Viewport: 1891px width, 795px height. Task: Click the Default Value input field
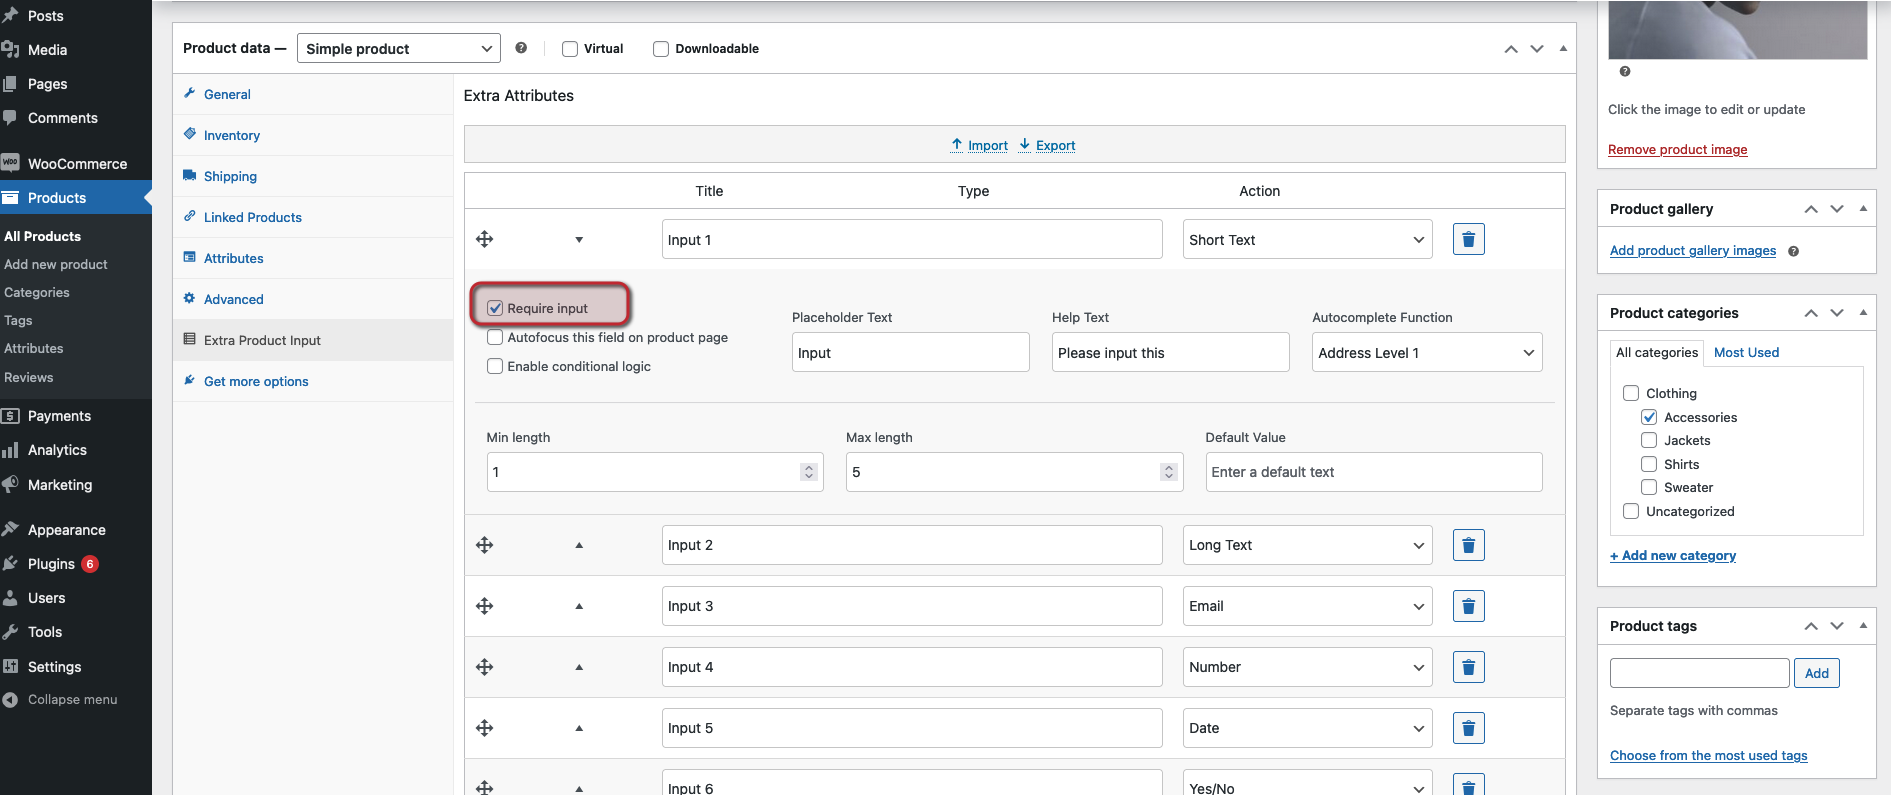(x=1373, y=472)
